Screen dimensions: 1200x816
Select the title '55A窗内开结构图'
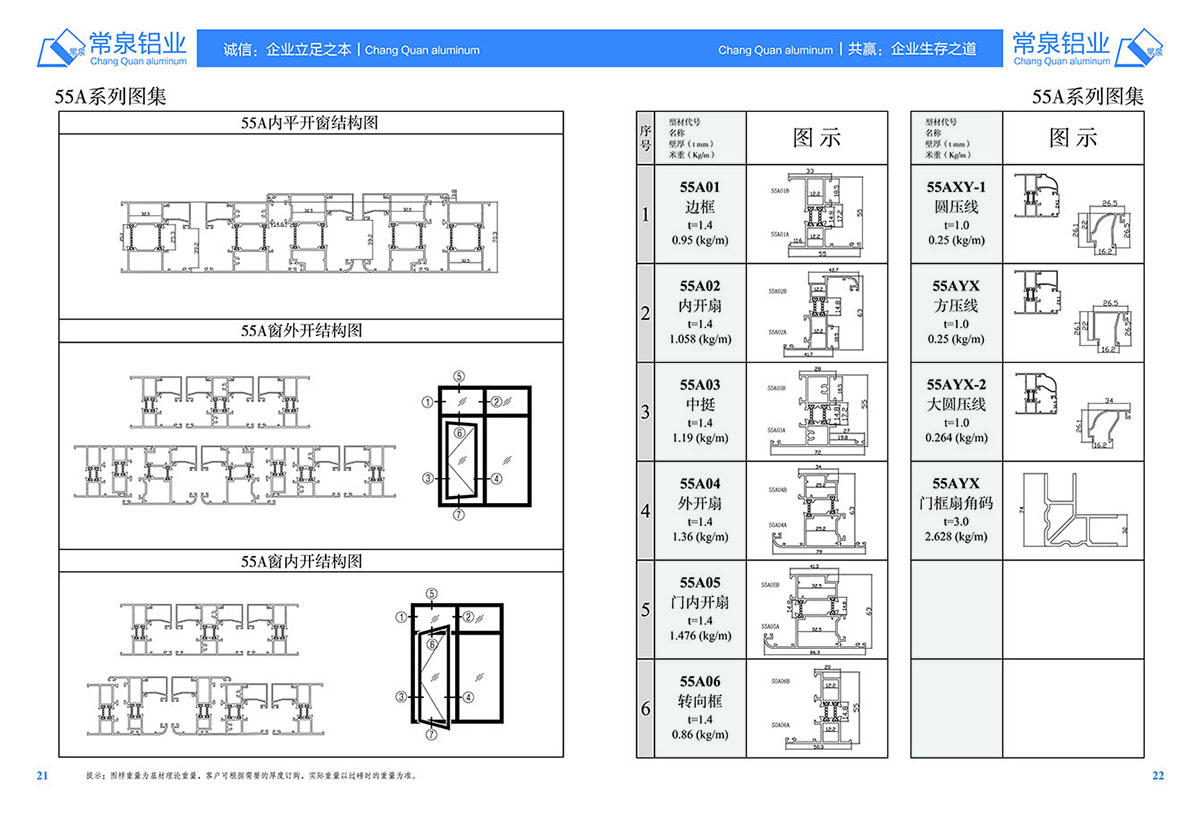pyautogui.click(x=301, y=562)
